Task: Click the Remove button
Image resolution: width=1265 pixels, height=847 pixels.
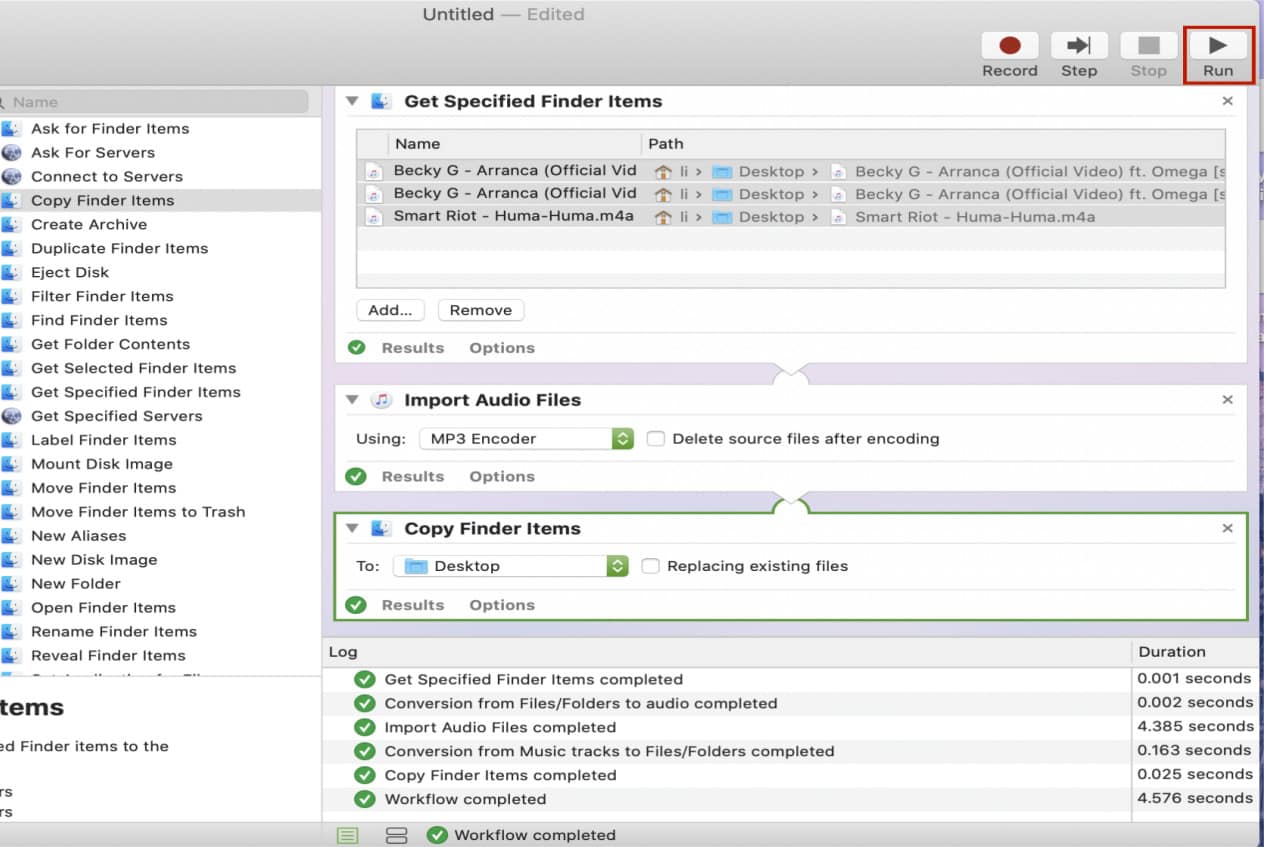Action: point(480,310)
